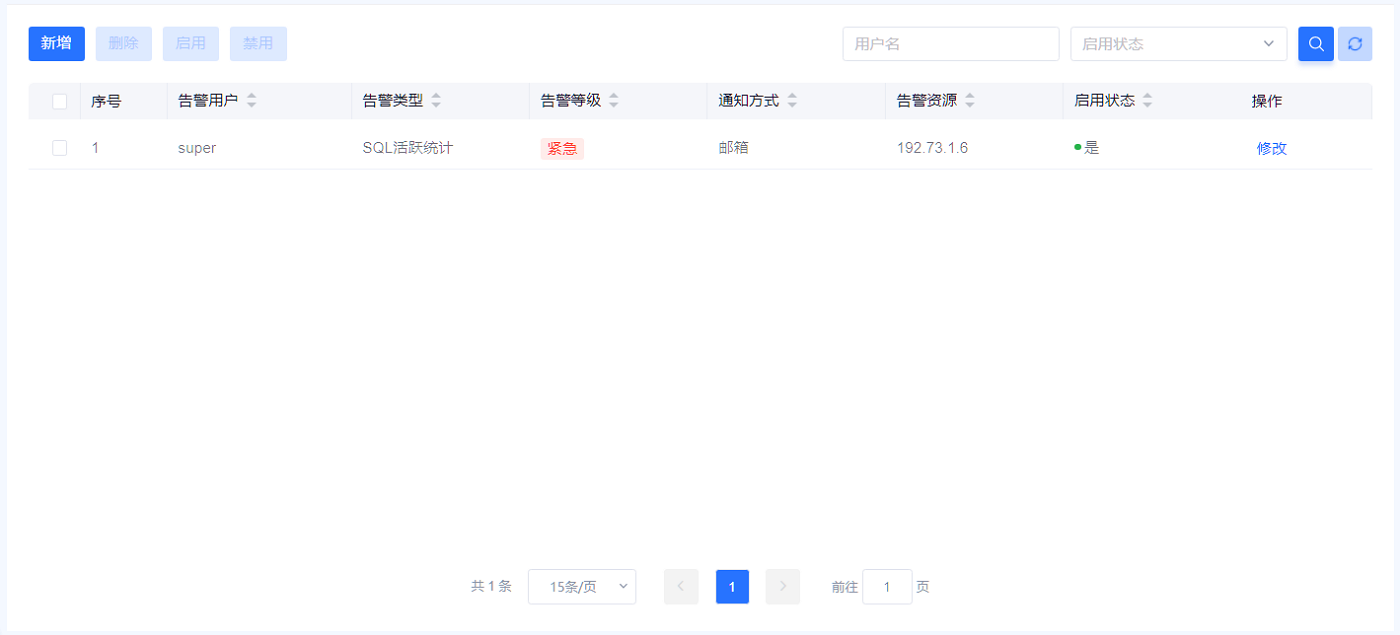The image size is (1400, 635).
Task: Sort by 告警等级 column sort arrows
Action: [614, 101]
